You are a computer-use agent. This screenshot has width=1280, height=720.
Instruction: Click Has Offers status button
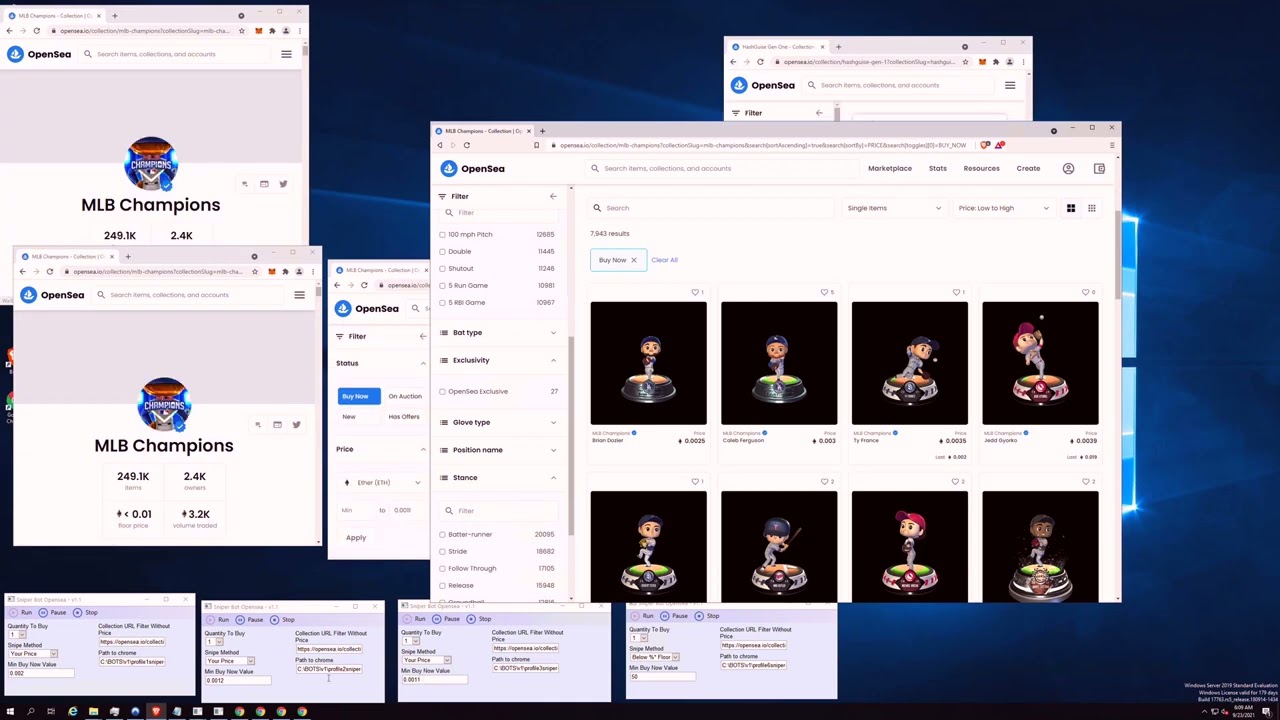pyautogui.click(x=404, y=416)
